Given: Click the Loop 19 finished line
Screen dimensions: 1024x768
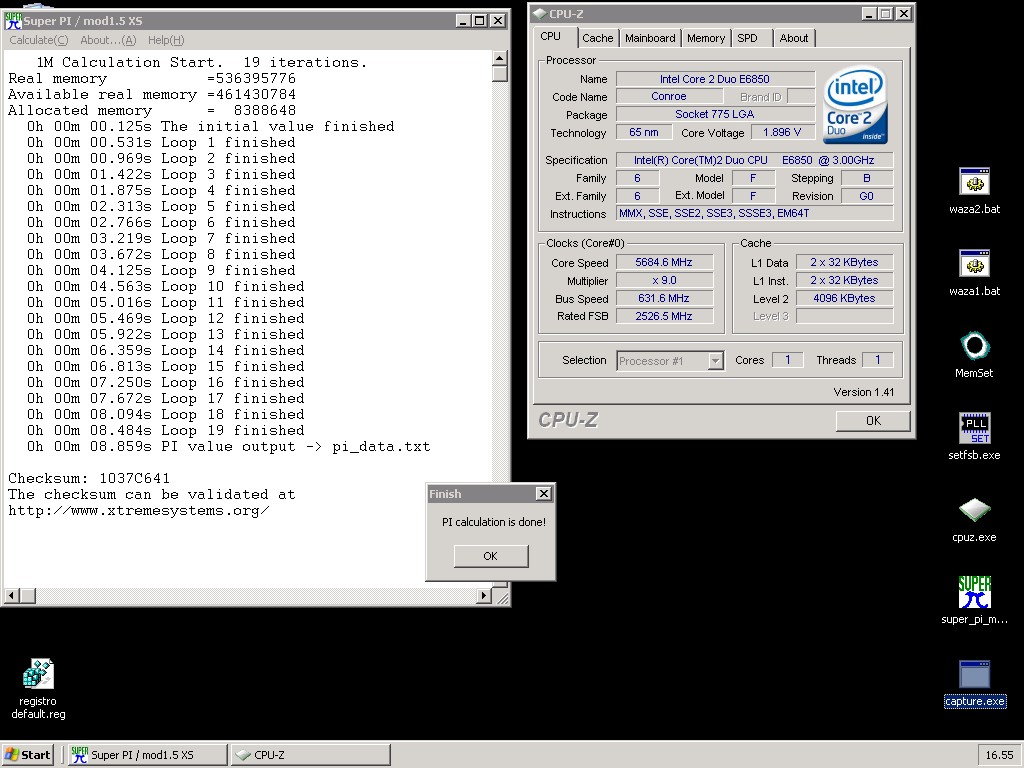Looking at the screenshot, I should [165, 430].
